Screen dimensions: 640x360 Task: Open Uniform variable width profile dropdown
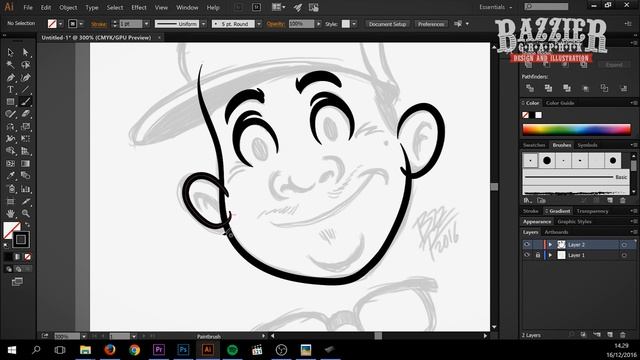point(203,24)
